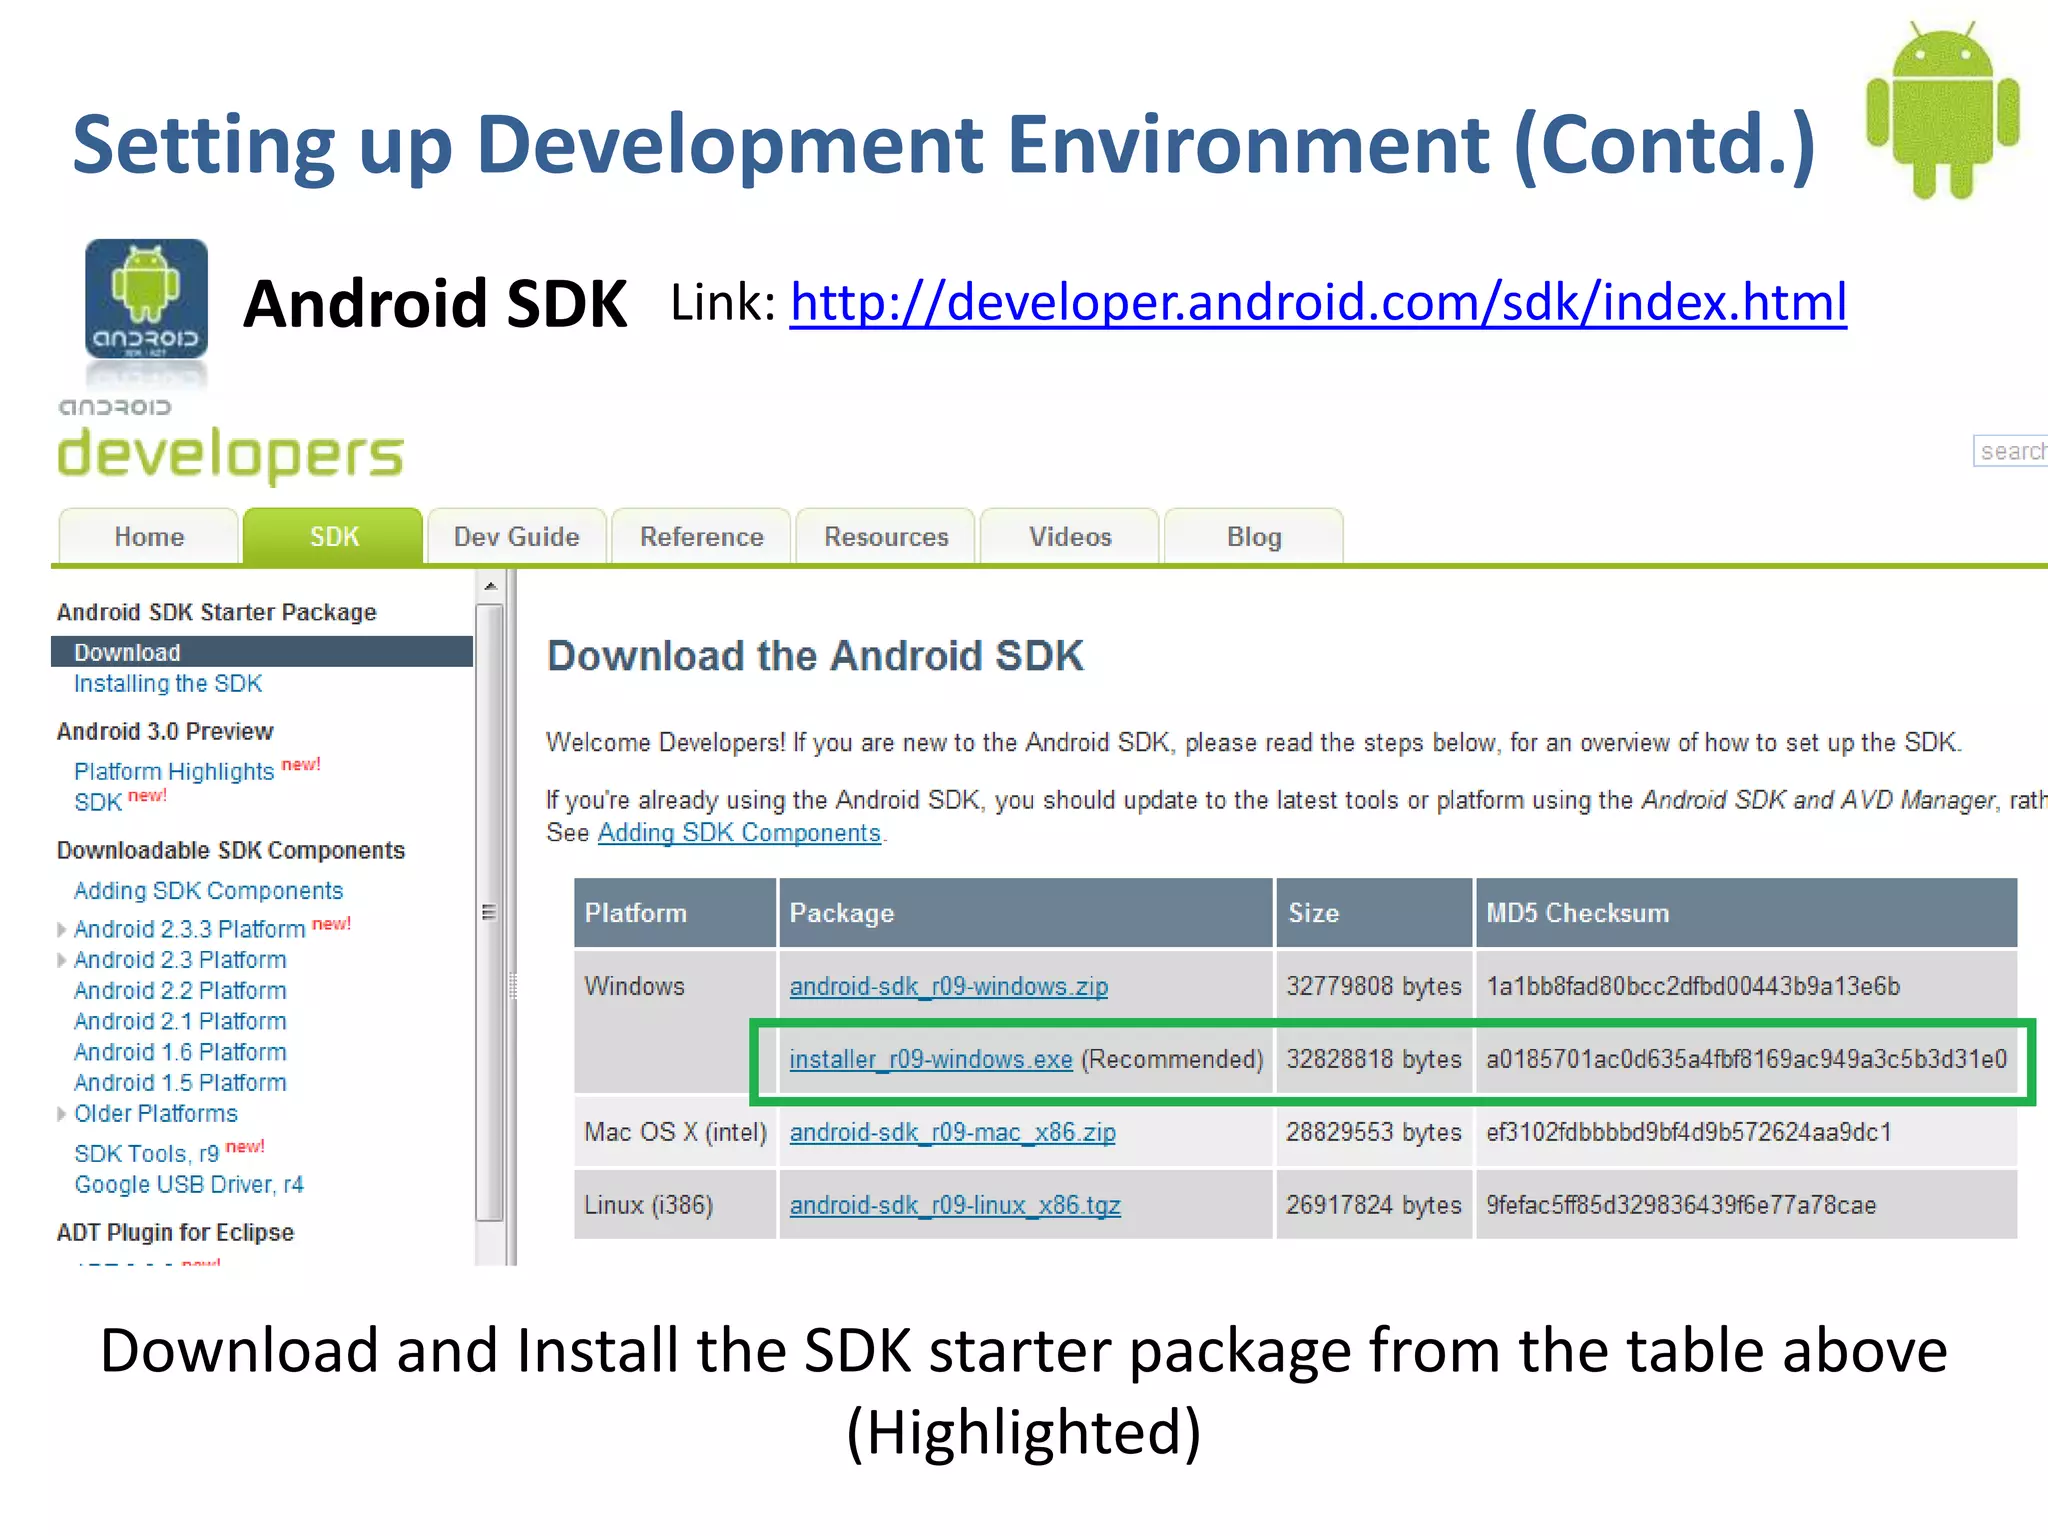Click the Download the Android SDK heading
The width and height of the screenshot is (2048, 1536).
(x=815, y=657)
